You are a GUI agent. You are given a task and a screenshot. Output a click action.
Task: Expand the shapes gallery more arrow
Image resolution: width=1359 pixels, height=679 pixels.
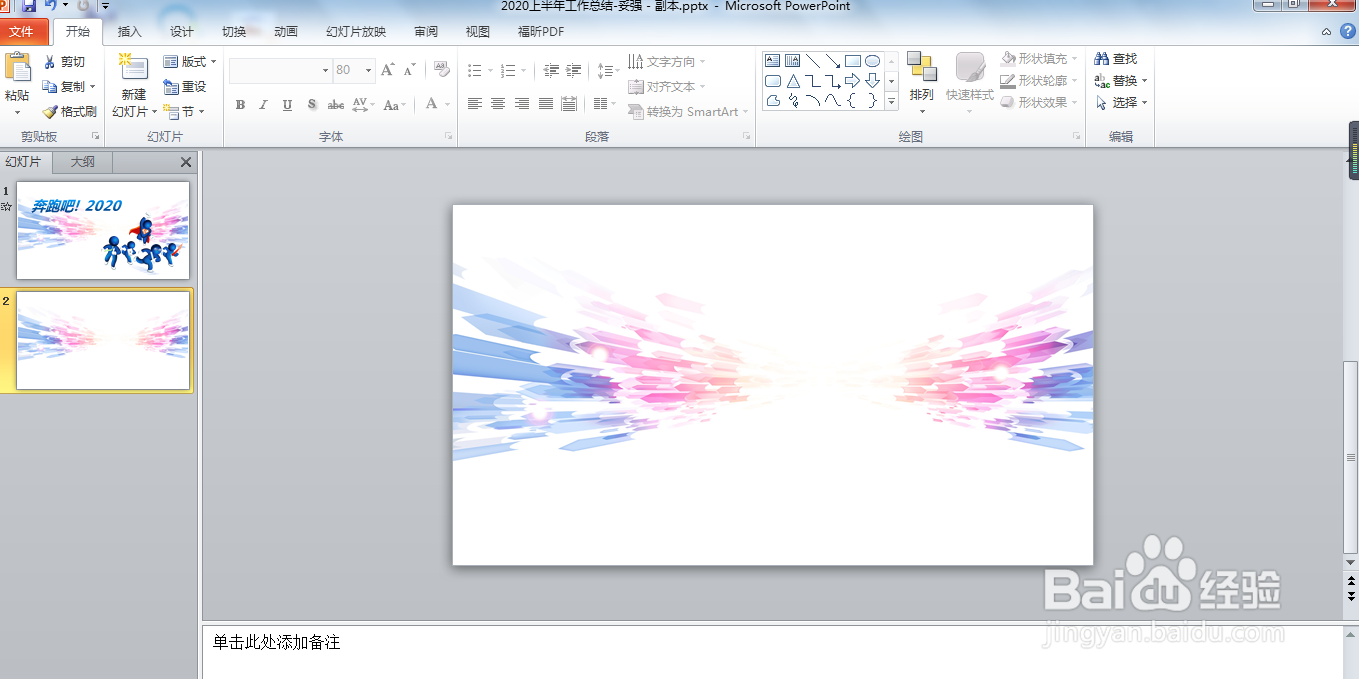892,100
